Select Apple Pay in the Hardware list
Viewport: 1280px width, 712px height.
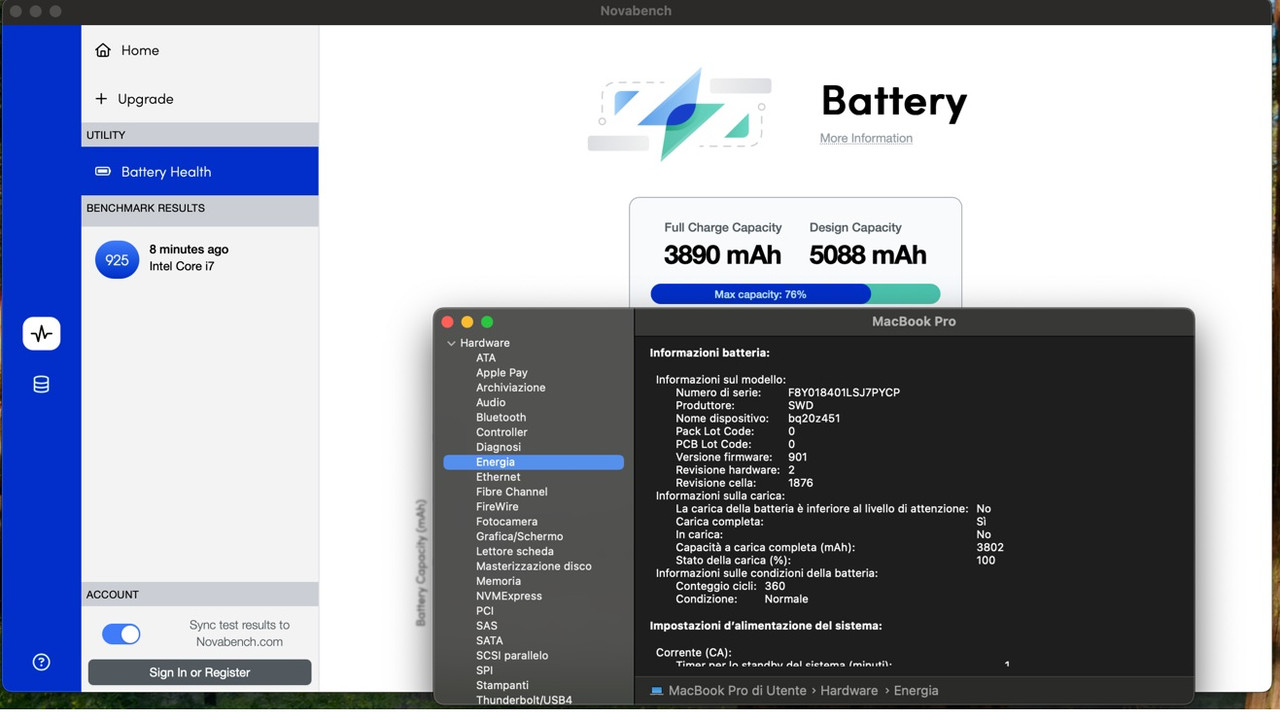(x=502, y=373)
